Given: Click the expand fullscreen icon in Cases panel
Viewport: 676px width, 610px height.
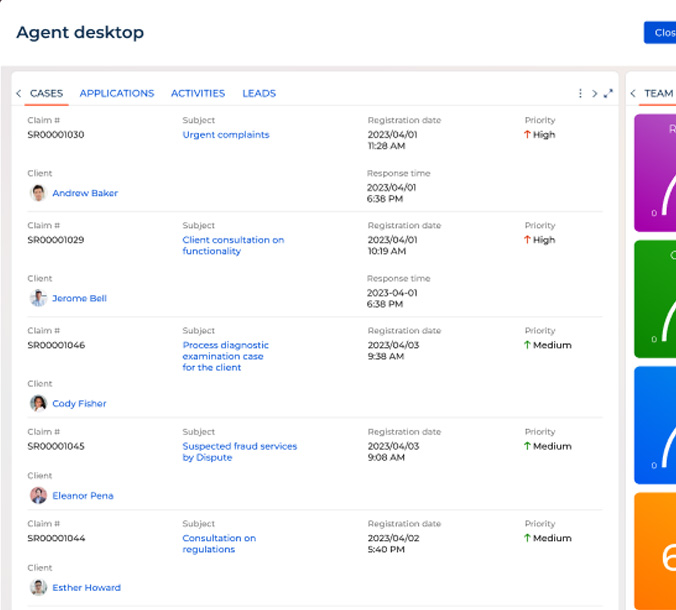Looking at the screenshot, I should (x=608, y=94).
